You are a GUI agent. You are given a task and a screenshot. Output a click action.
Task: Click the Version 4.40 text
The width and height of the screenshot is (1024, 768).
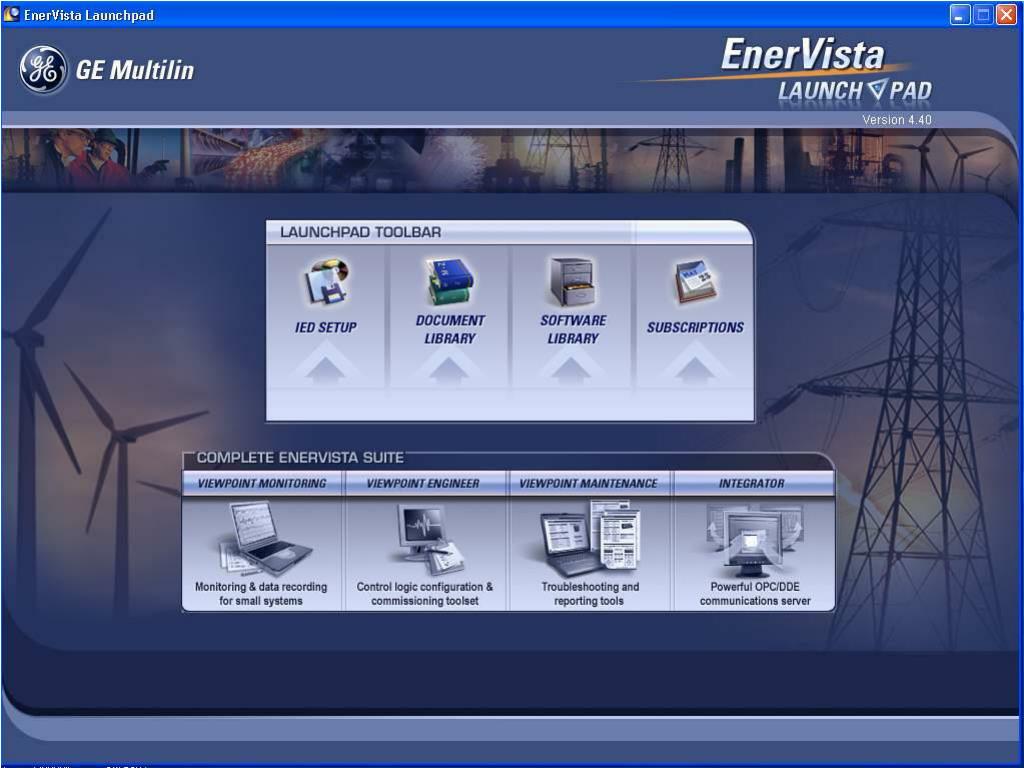point(897,120)
